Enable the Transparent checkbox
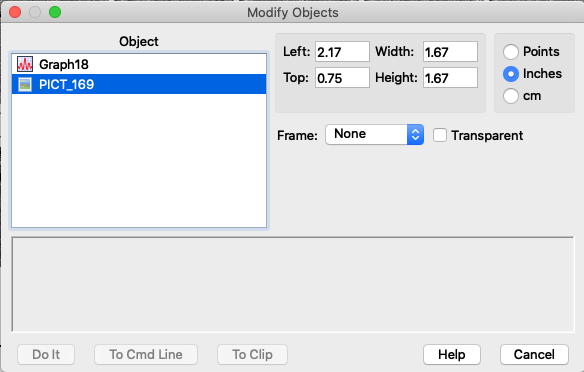The width and height of the screenshot is (584, 372). pos(440,135)
